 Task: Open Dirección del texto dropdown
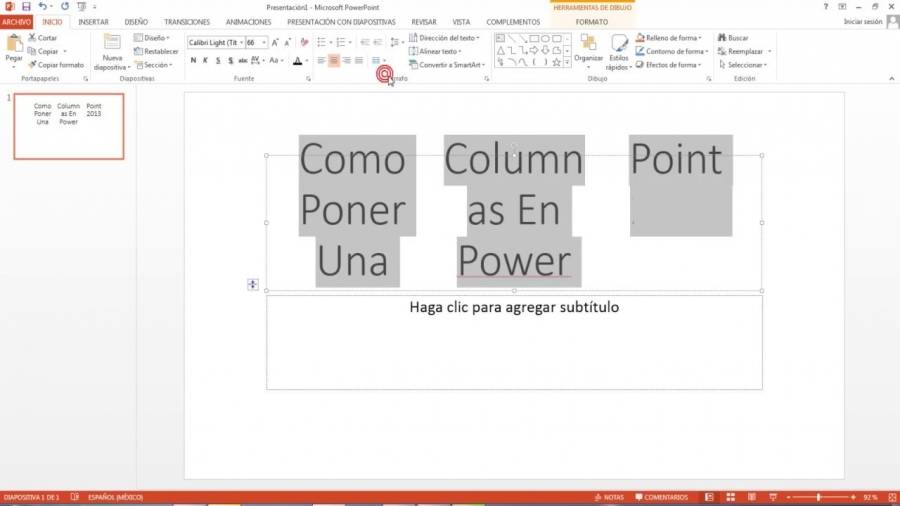coord(444,38)
